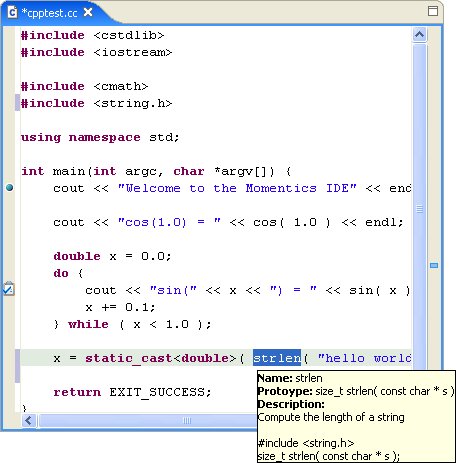Click the blue overview ruler annotation marker
456x463 pixels.
(434, 265)
